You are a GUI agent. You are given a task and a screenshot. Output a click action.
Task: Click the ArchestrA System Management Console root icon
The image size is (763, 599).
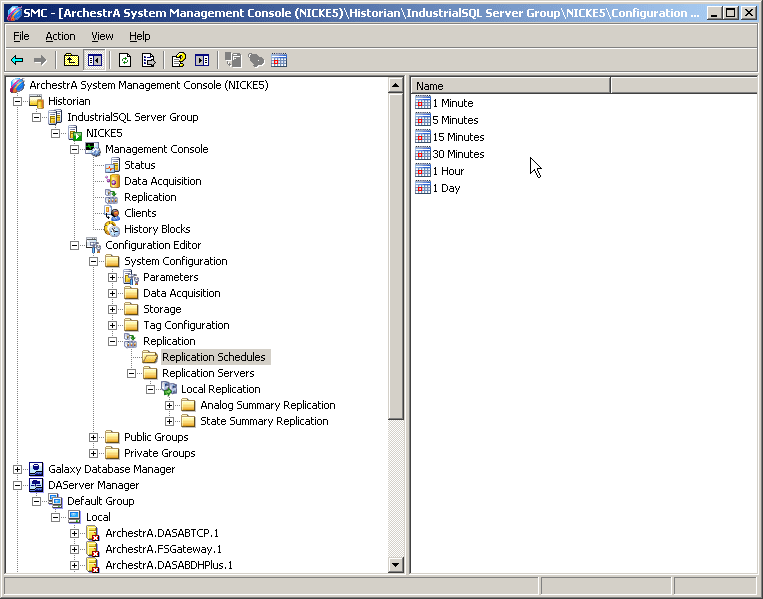click(x=17, y=85)
